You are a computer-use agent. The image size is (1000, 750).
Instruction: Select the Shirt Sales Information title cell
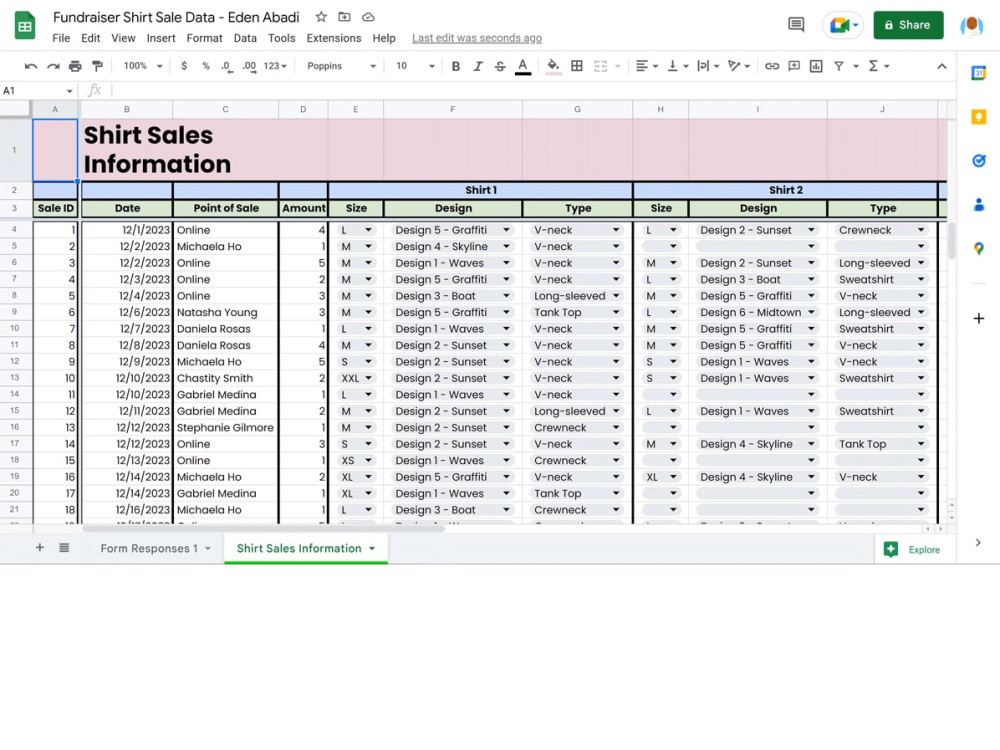point(127,150)
